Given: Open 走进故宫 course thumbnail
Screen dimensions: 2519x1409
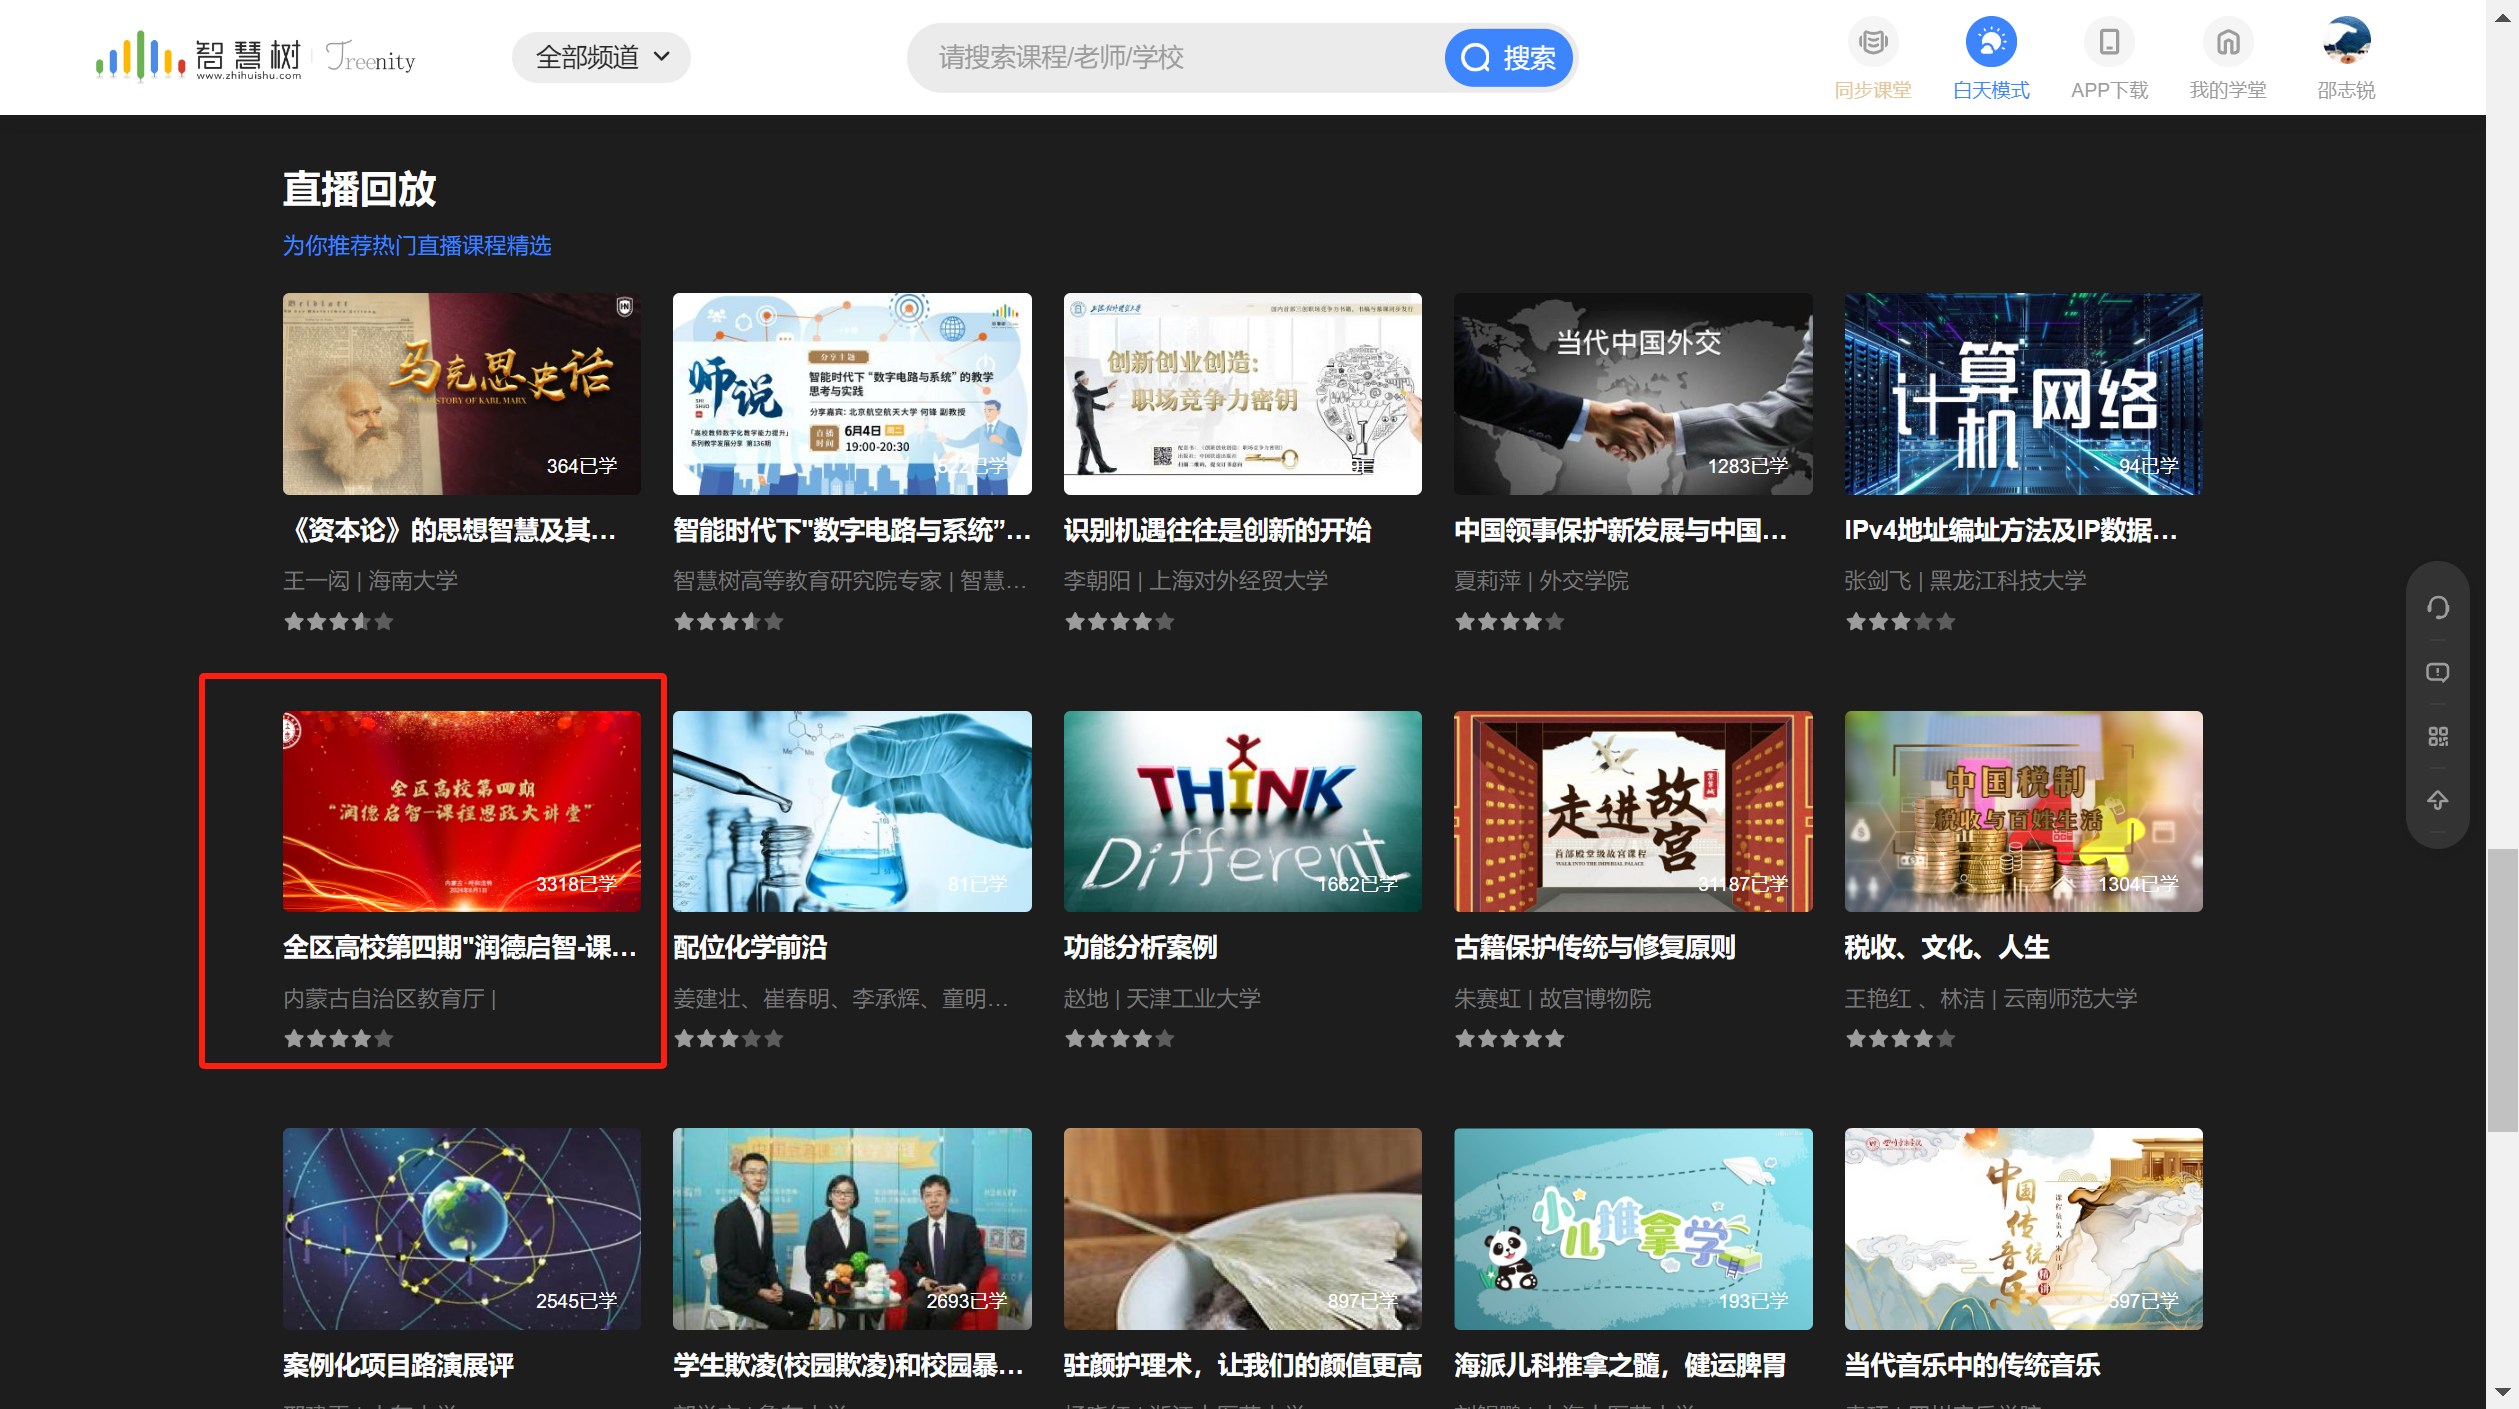Looking at the screenshot, I should click(1632, 811).
